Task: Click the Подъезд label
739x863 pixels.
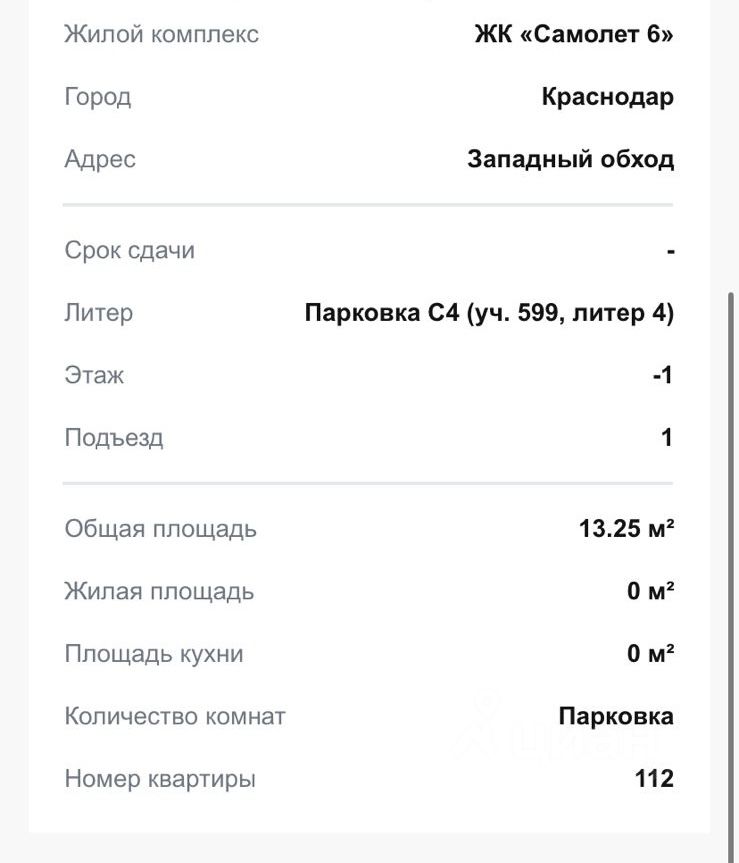Action: pyautogui.click(x=114, y=438)
